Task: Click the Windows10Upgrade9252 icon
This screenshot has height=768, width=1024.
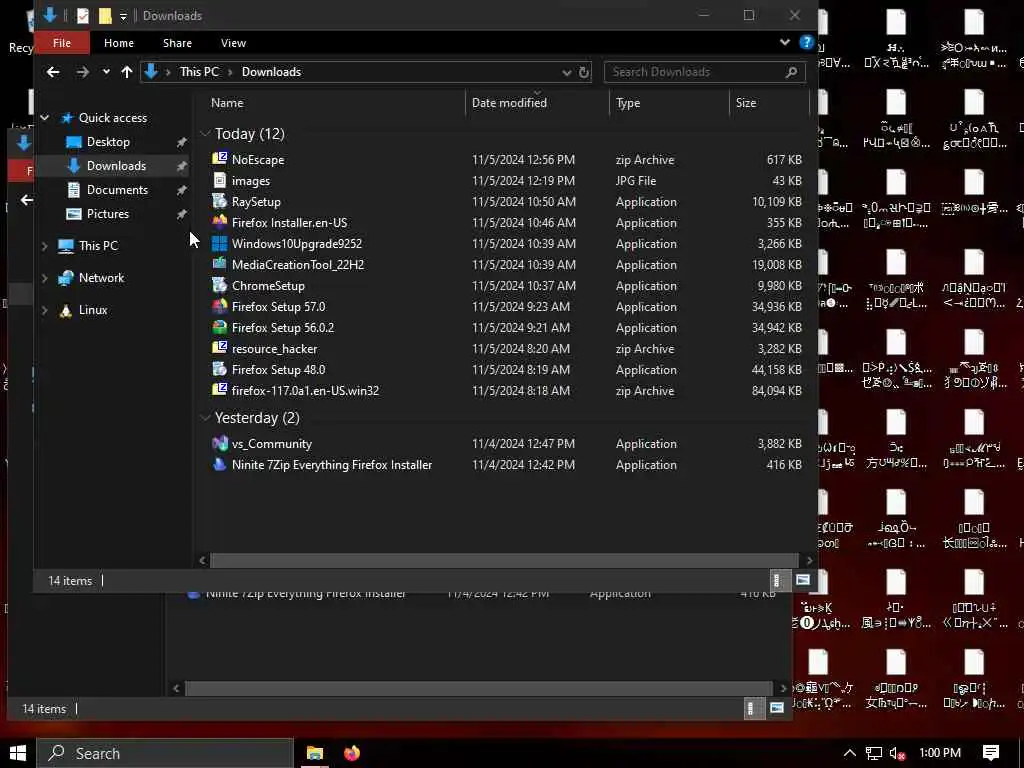Action: (219, 243)
